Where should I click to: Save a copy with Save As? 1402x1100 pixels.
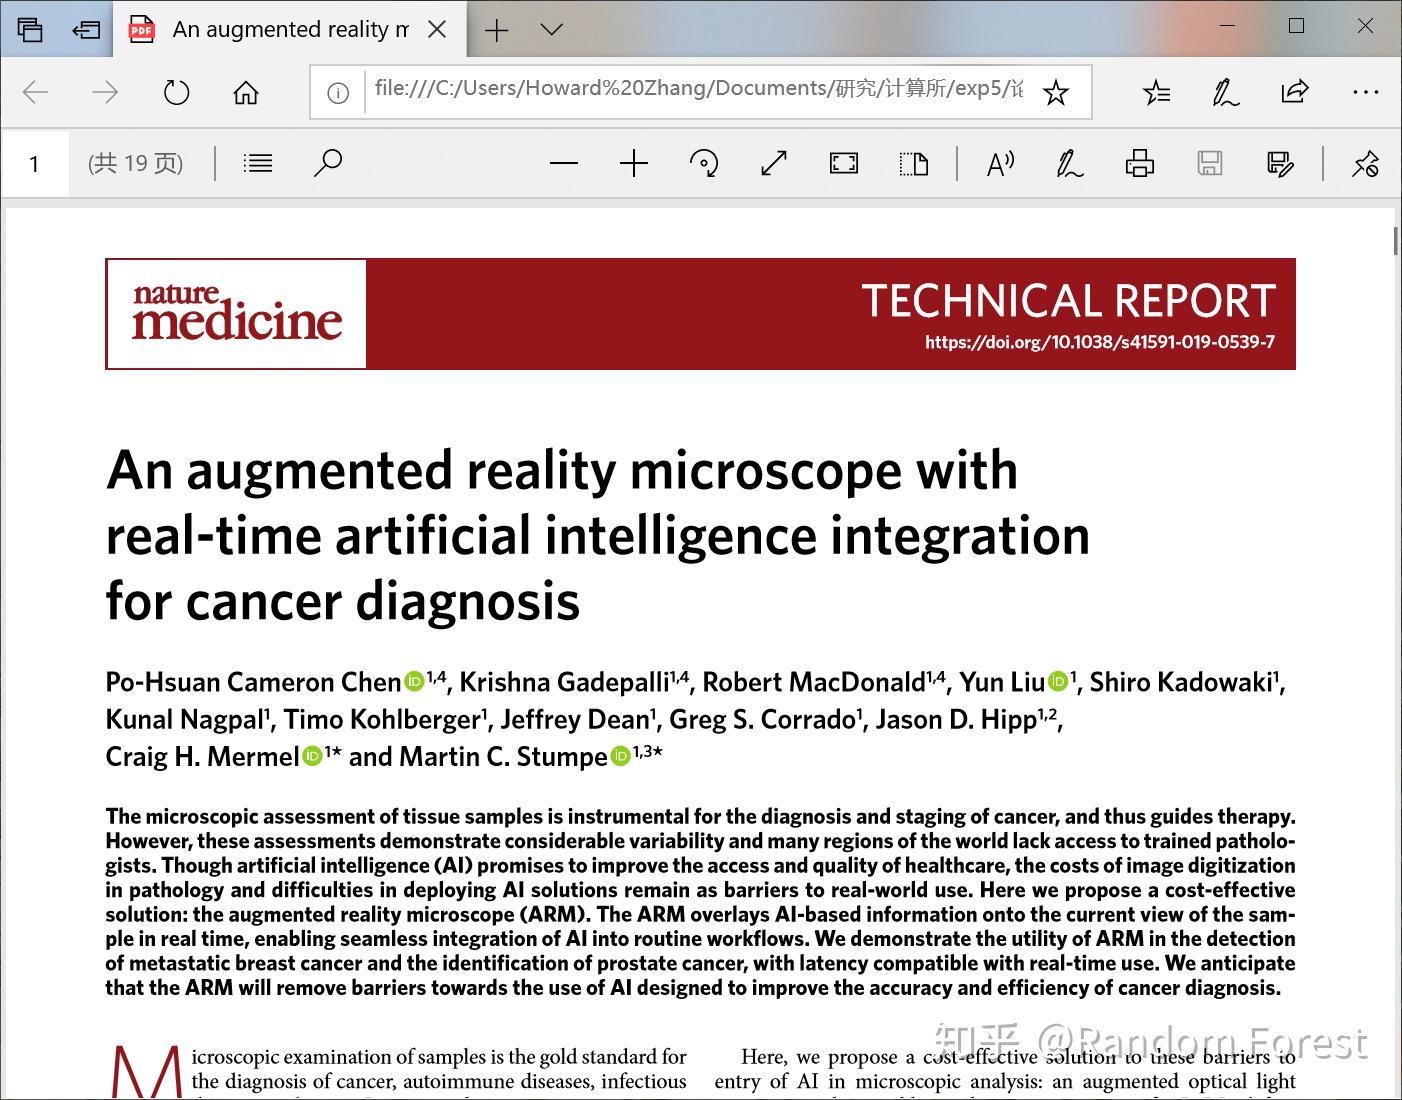coord(1280,163)
